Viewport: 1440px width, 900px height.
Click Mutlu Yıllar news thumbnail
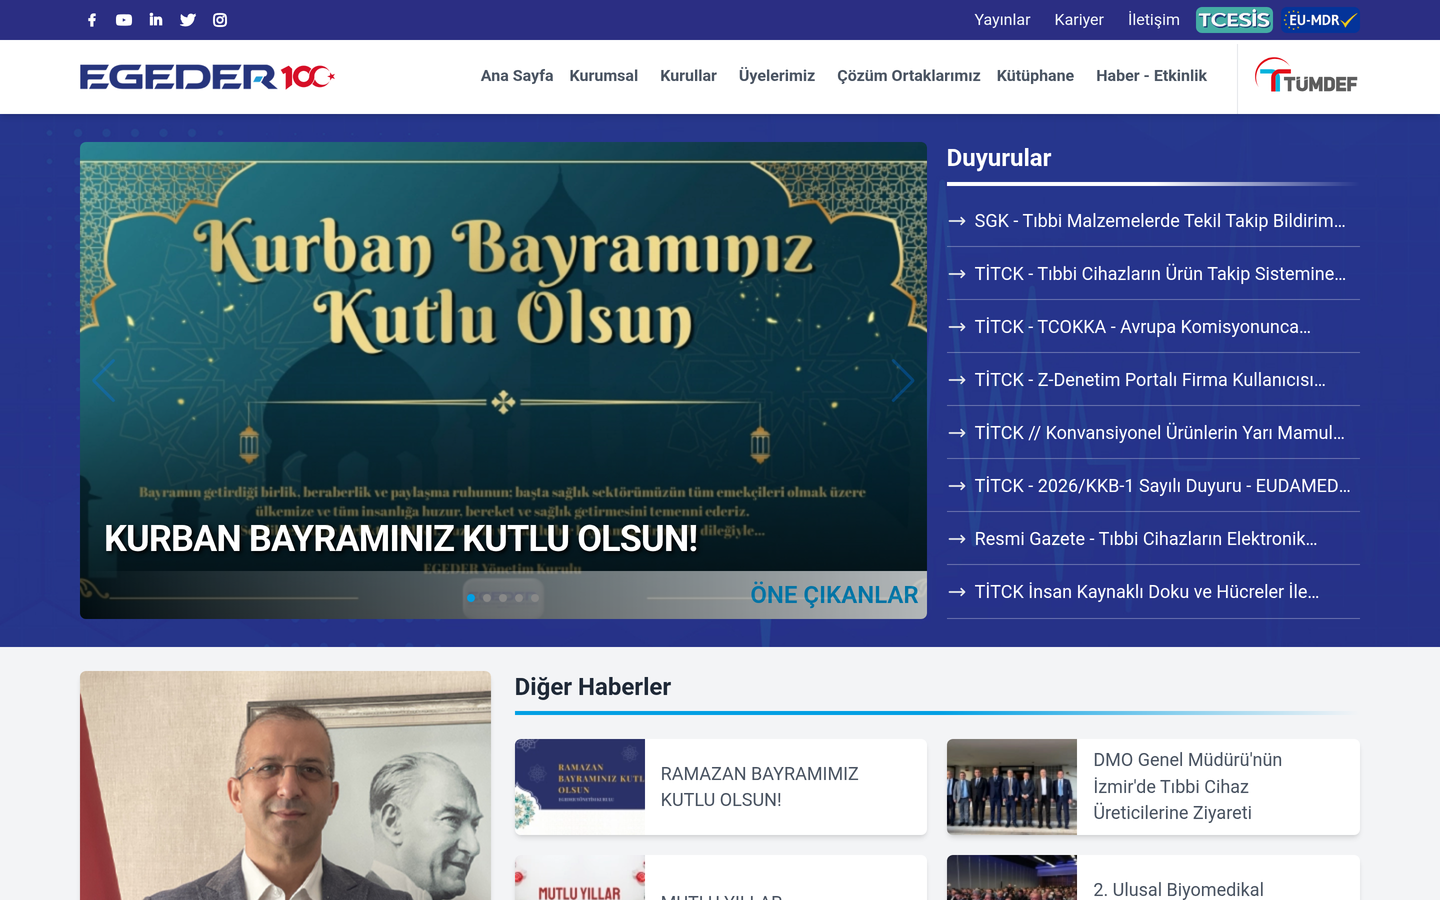click(580, 878)
